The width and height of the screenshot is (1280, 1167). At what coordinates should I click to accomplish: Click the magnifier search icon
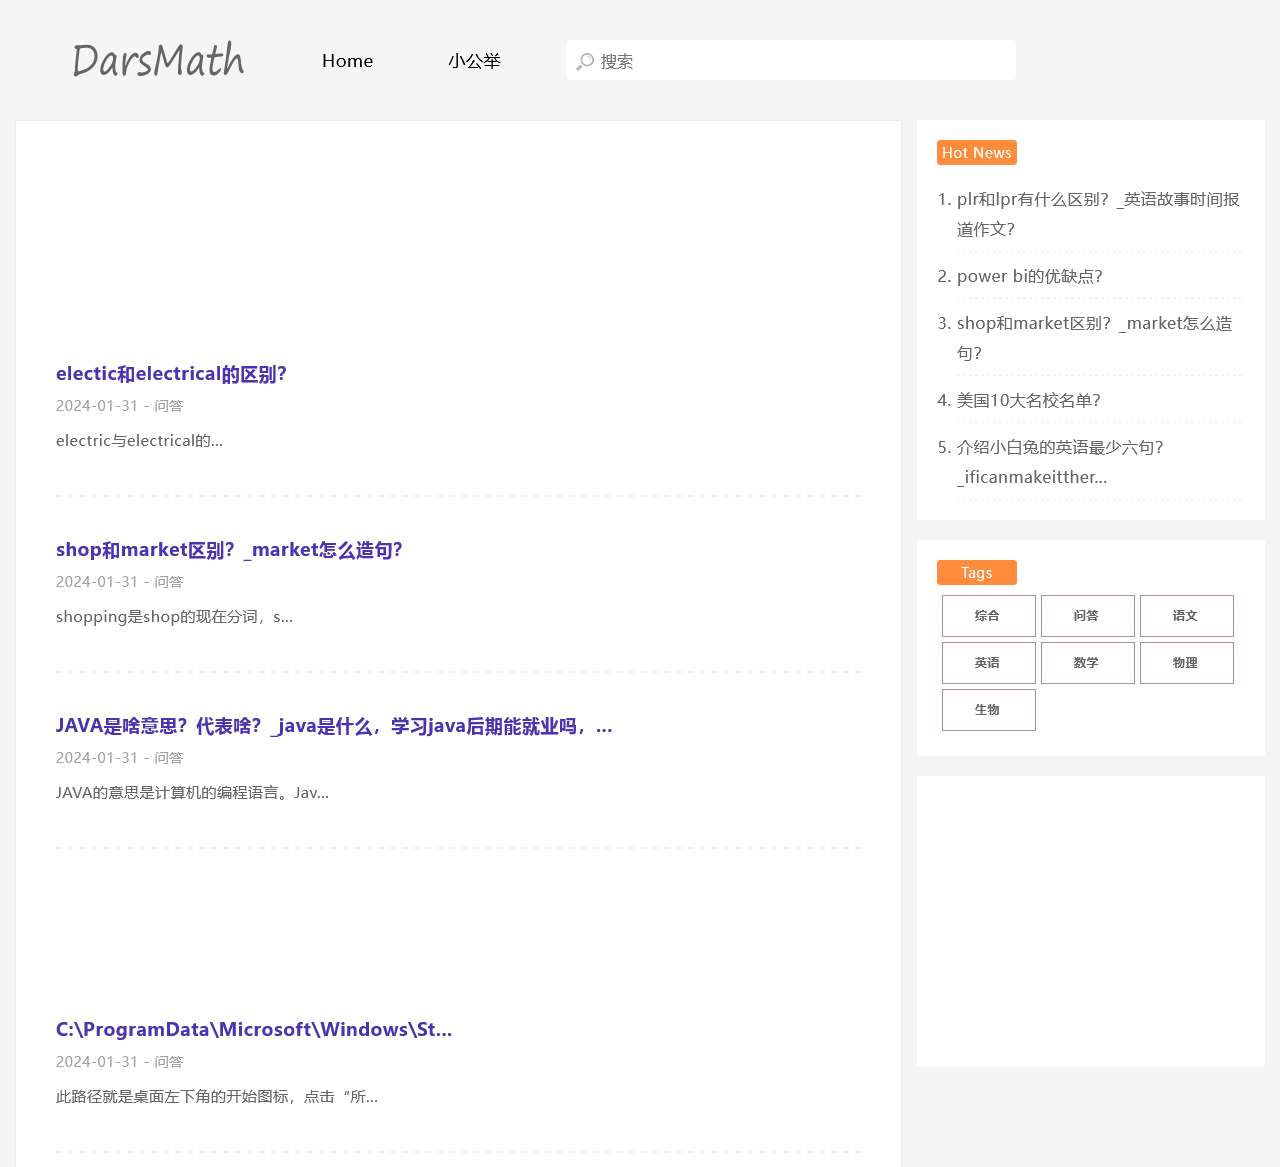(x=585, y=61)
